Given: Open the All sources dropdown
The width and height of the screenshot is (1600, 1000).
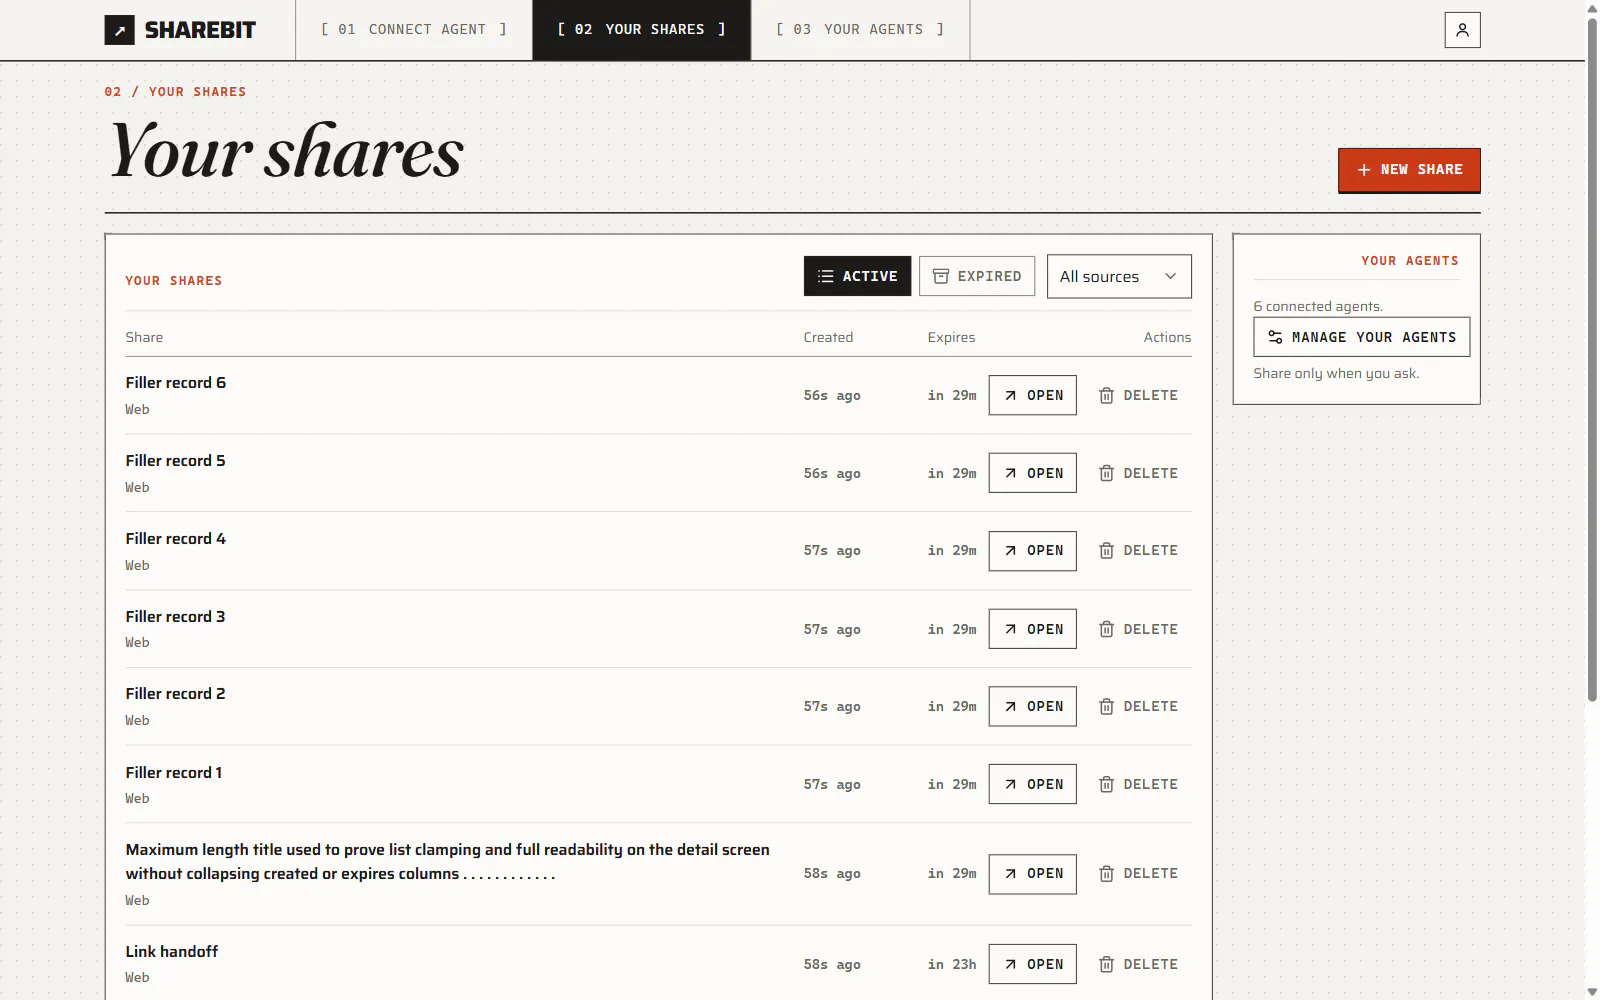Looking at the screenshot, I should 1119,276.
